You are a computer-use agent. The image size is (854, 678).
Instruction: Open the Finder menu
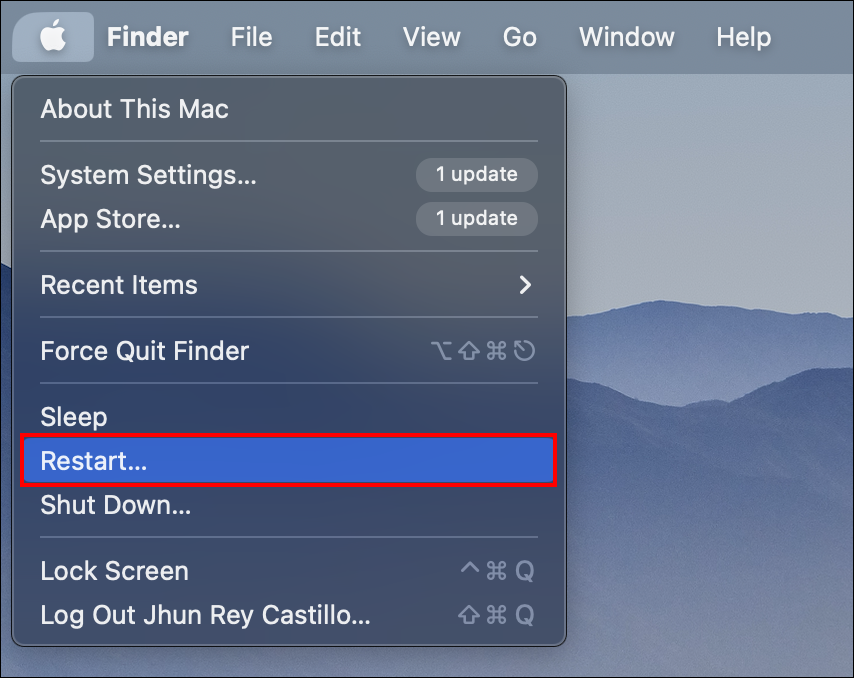coord(148,37)
